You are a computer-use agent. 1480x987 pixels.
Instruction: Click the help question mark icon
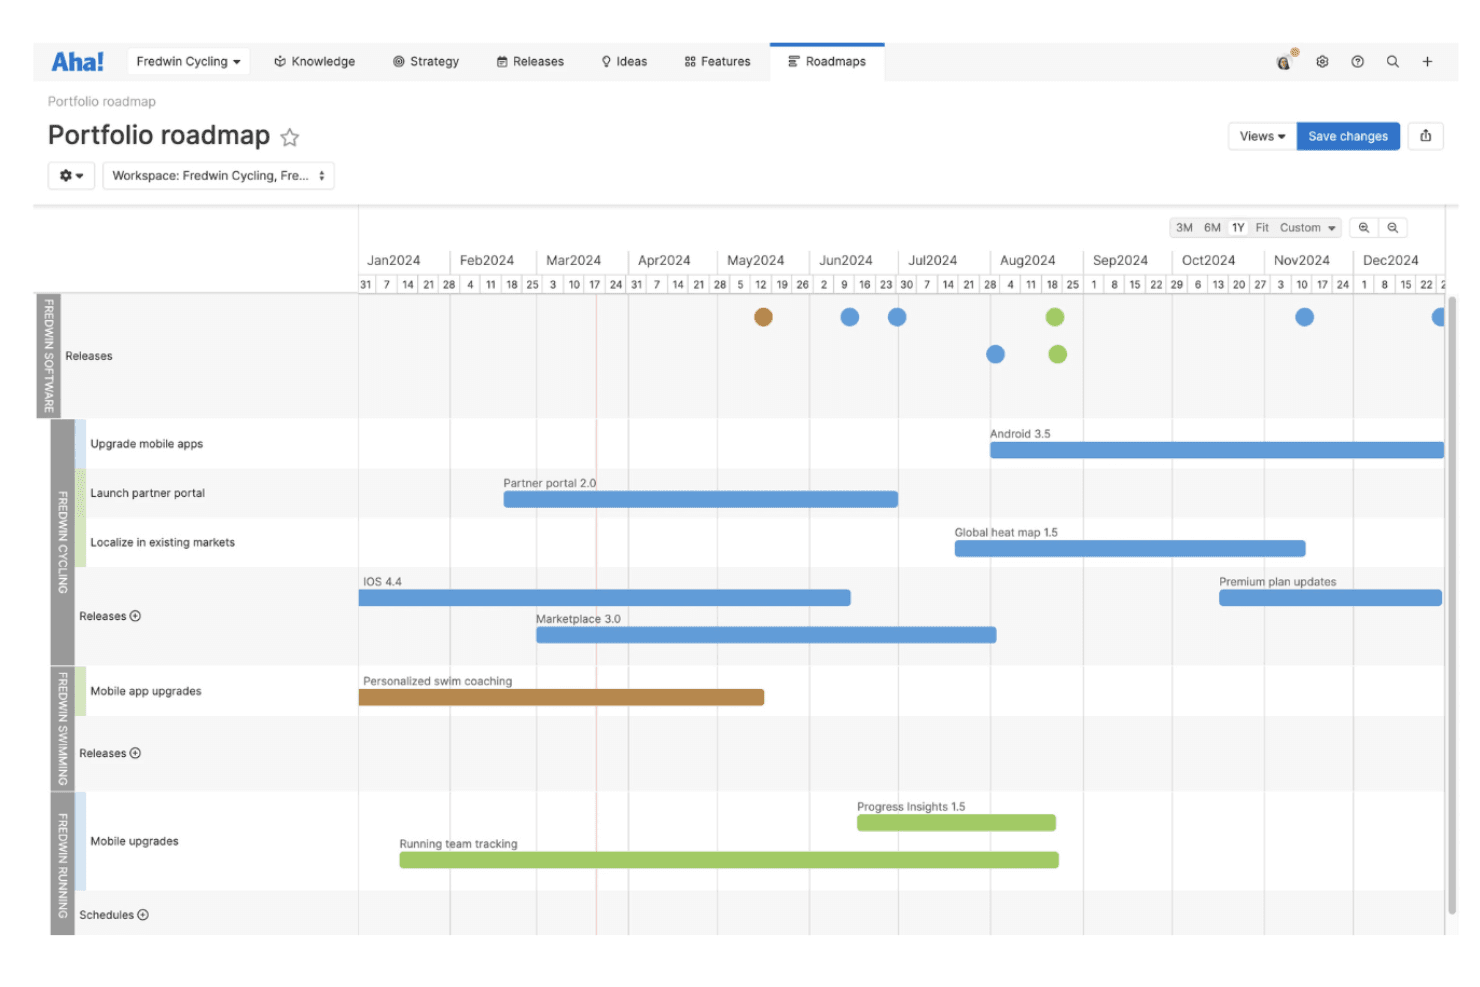pos(1357,62)
